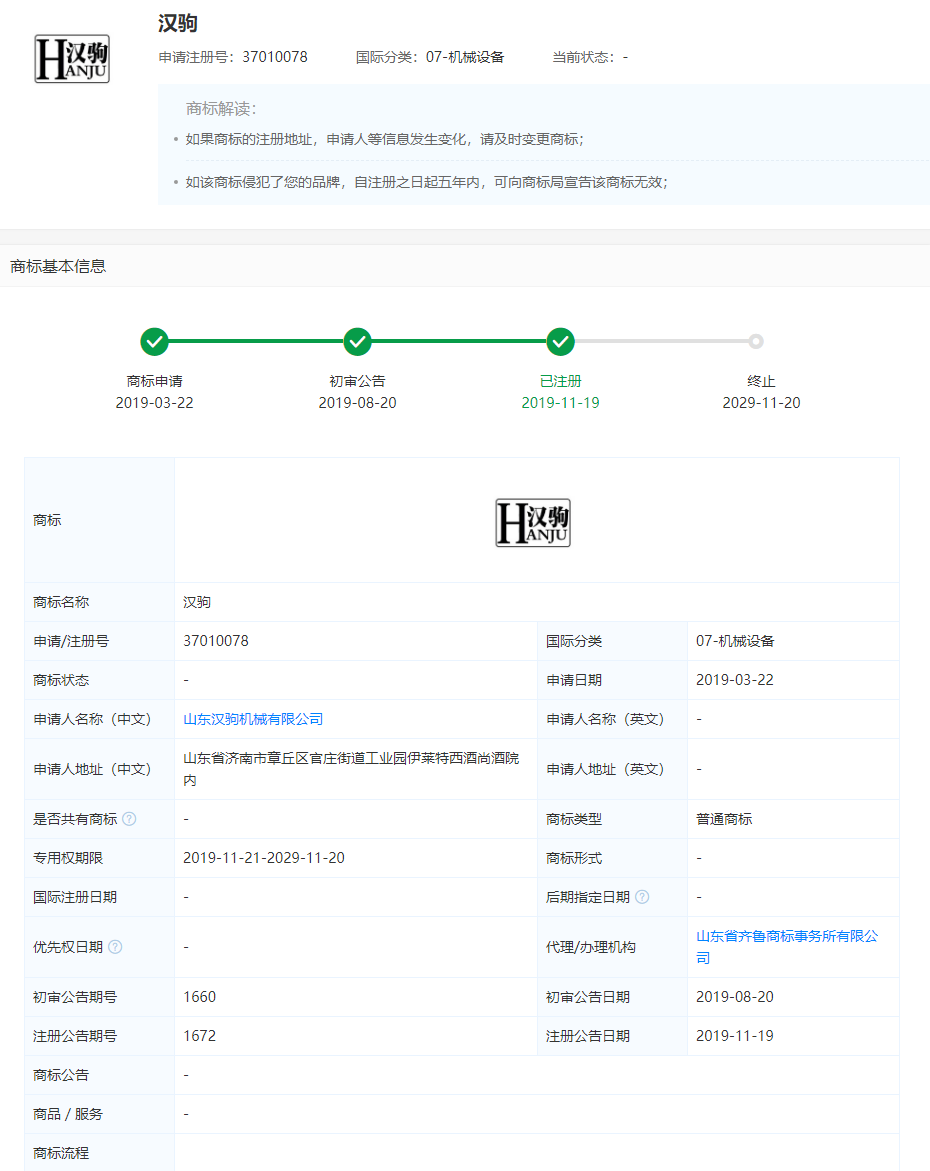The height and width of the screenshot is (1171, 930).
Task: Click the 商标解读 heading
Action: point(221,109)
